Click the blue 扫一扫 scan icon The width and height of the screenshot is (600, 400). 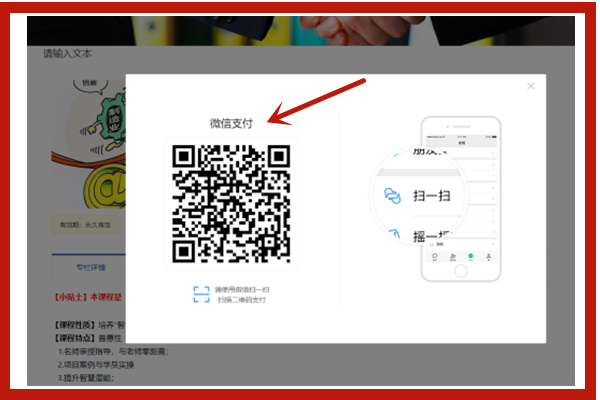(393, 196)
